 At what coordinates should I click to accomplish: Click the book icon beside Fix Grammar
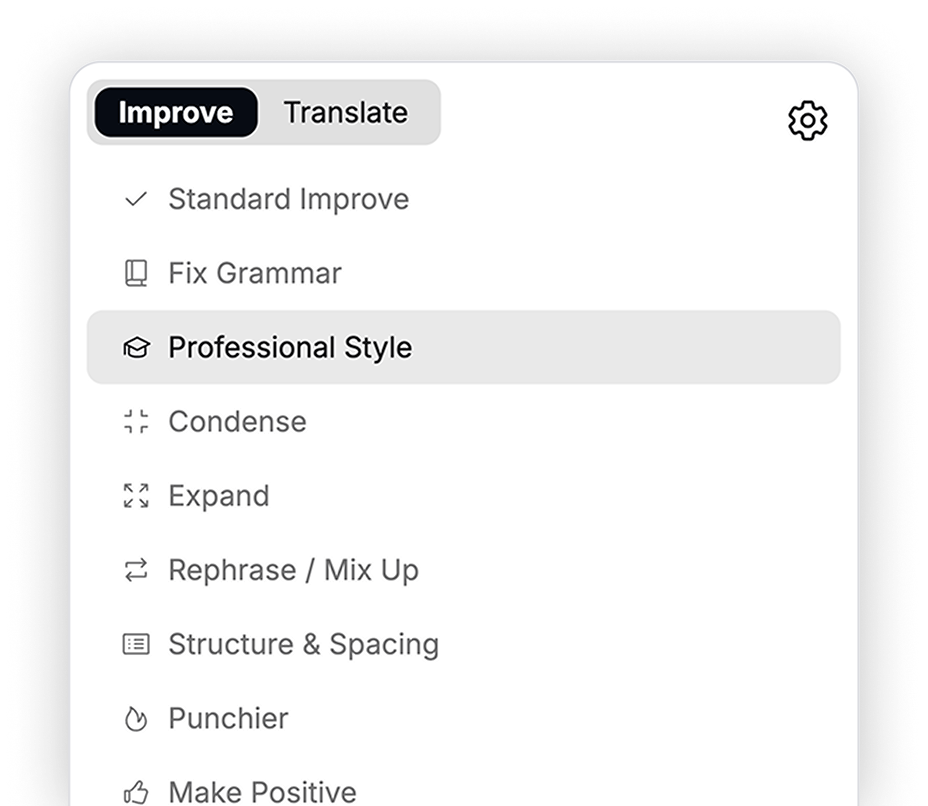point(136,273)
